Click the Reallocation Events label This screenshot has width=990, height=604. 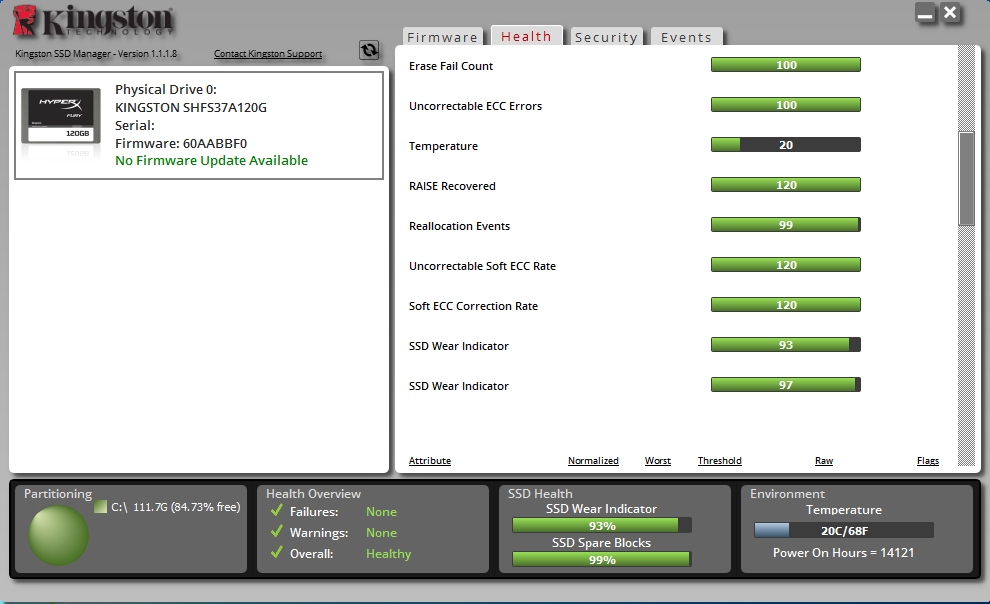pyautogui.click(x=459, y=226)
